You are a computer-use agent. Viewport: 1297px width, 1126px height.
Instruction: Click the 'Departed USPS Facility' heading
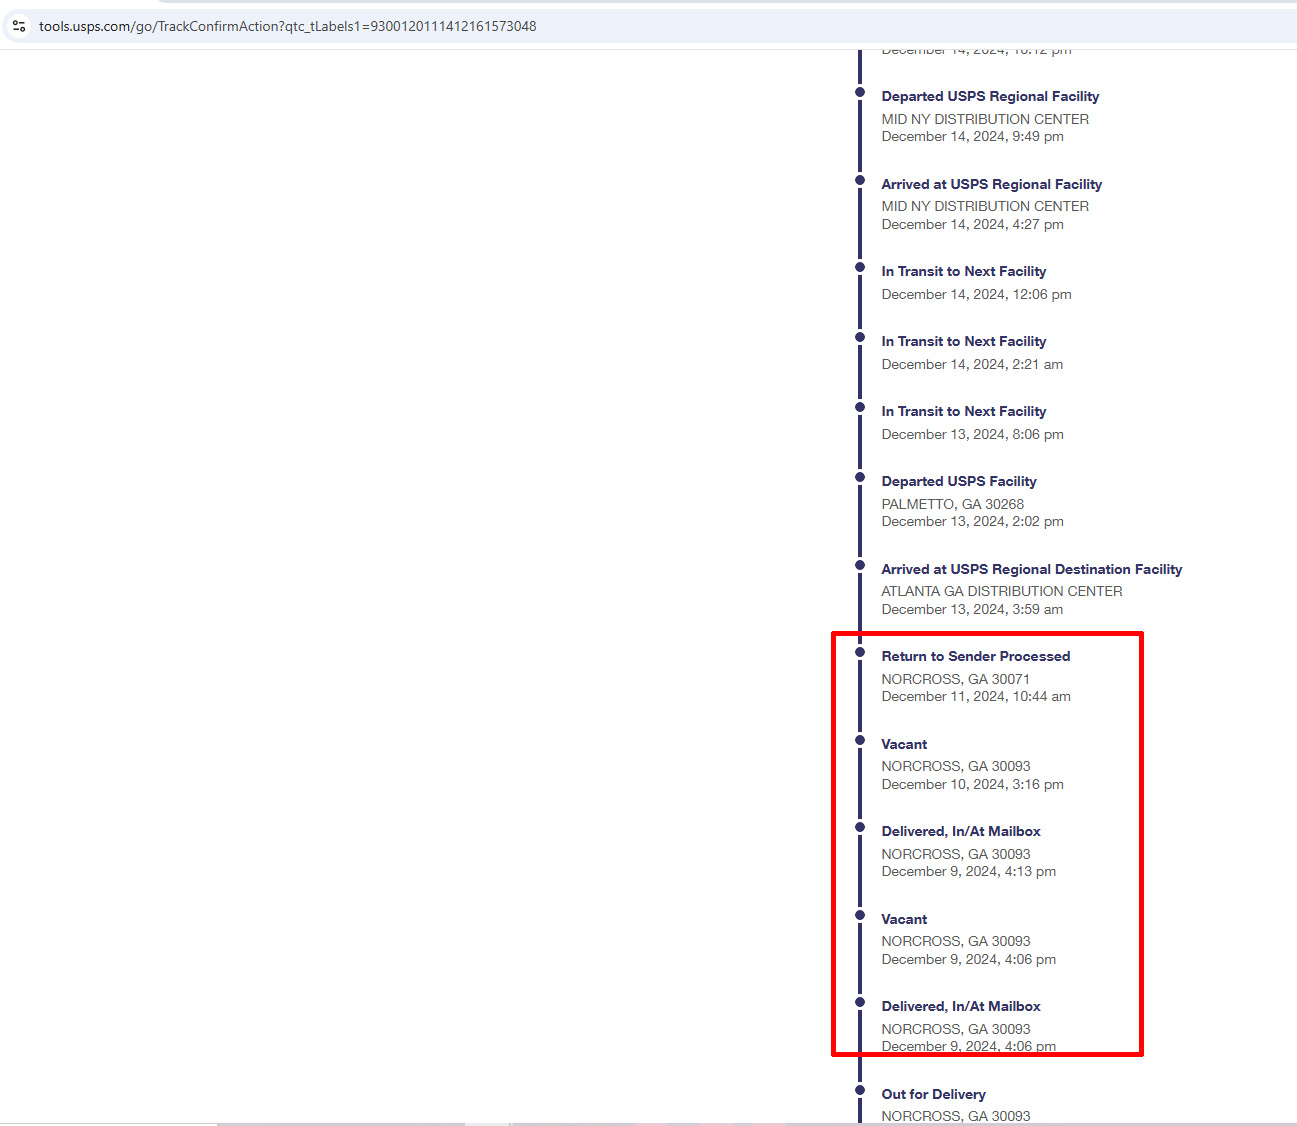pyautogui.click(x=959, y=481)
